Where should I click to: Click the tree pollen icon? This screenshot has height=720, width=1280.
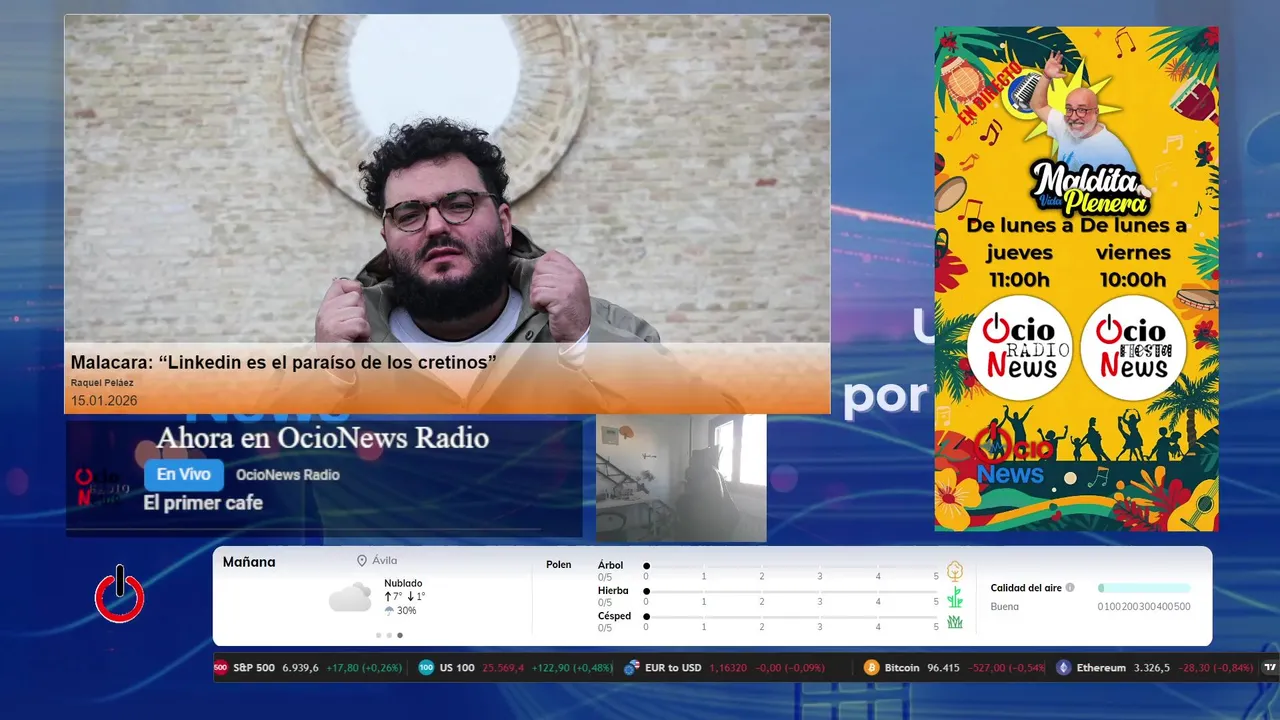pyautogui.click(x=955, y=571)
